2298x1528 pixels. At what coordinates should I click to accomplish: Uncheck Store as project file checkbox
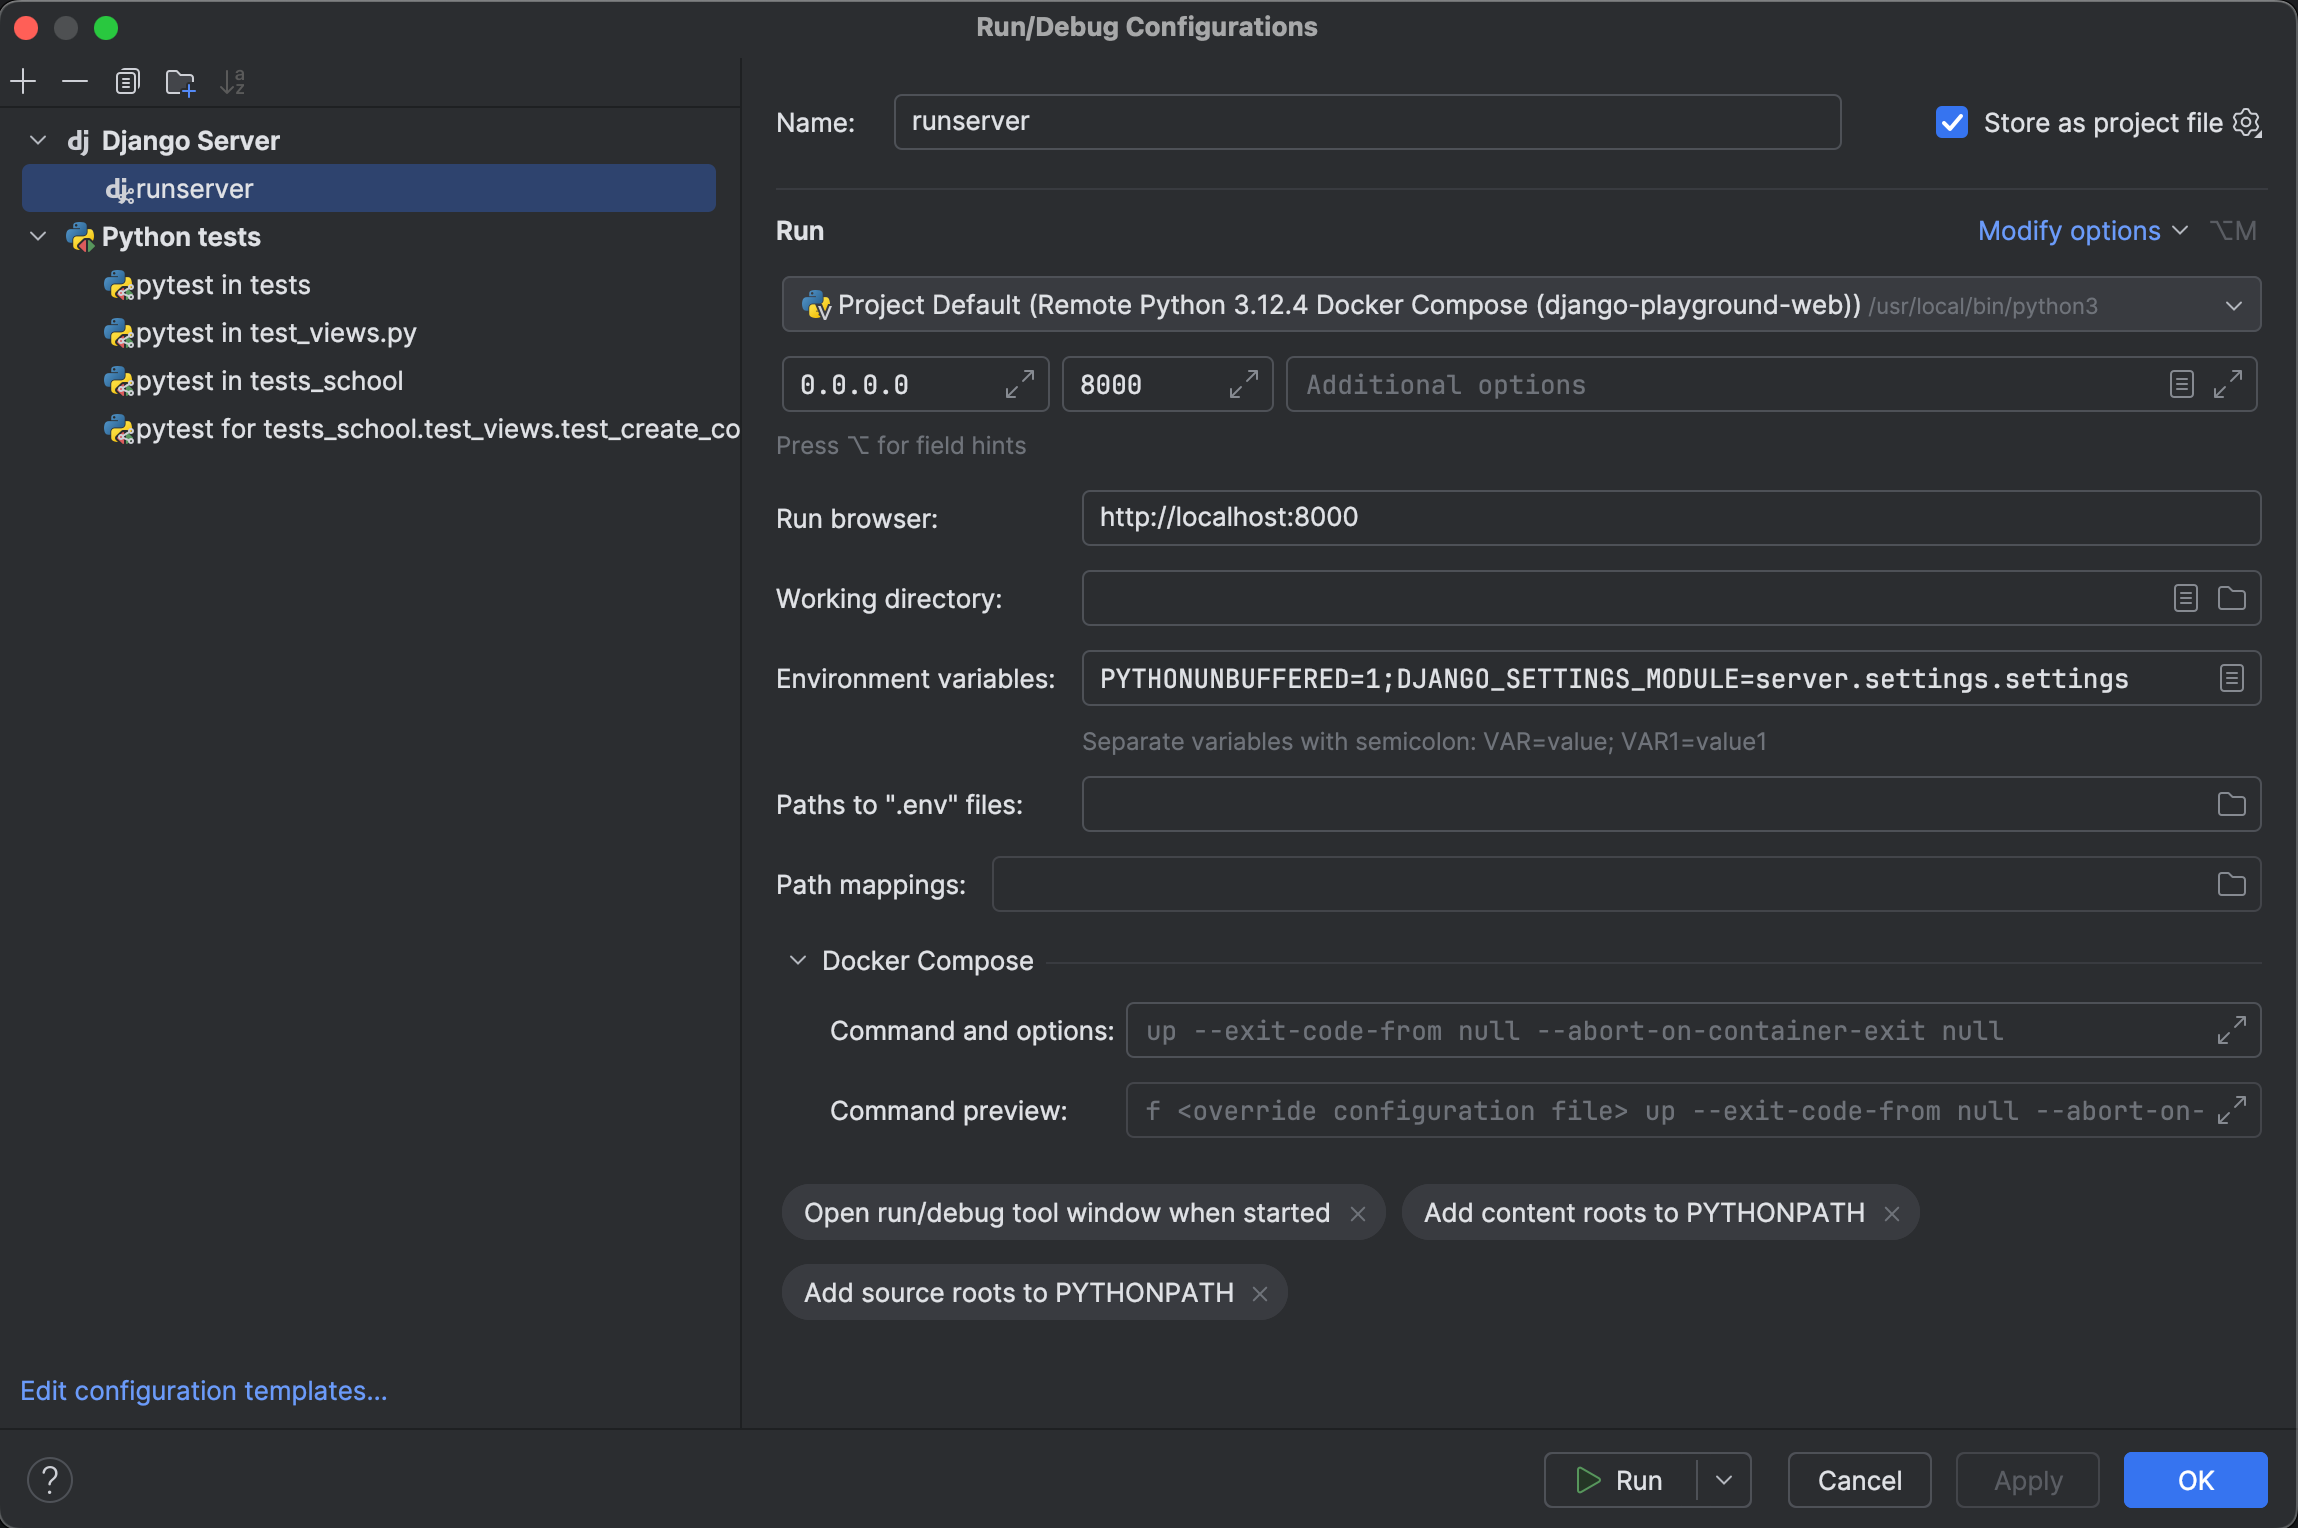[x=1951, y=123]
